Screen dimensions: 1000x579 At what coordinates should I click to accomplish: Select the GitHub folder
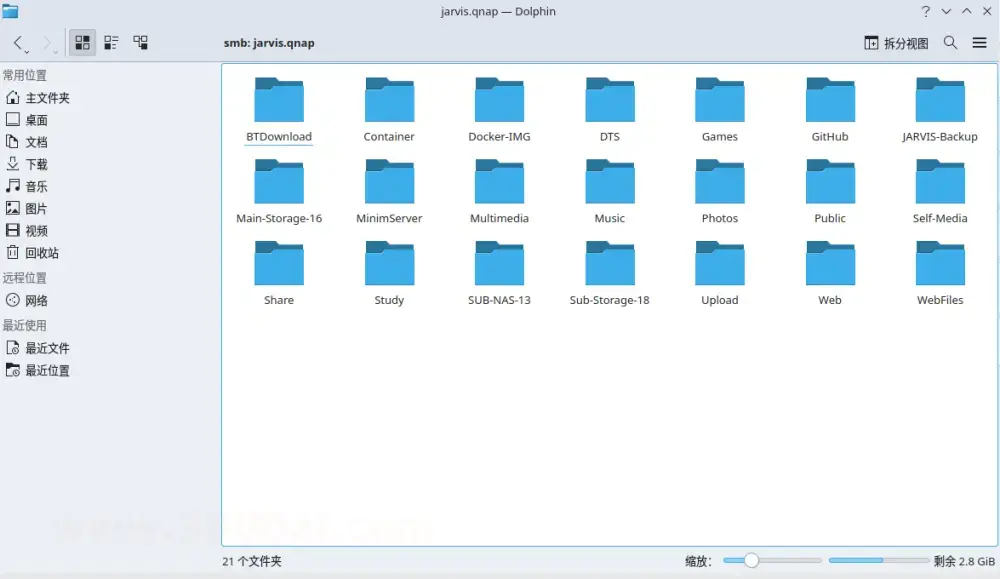830,109
